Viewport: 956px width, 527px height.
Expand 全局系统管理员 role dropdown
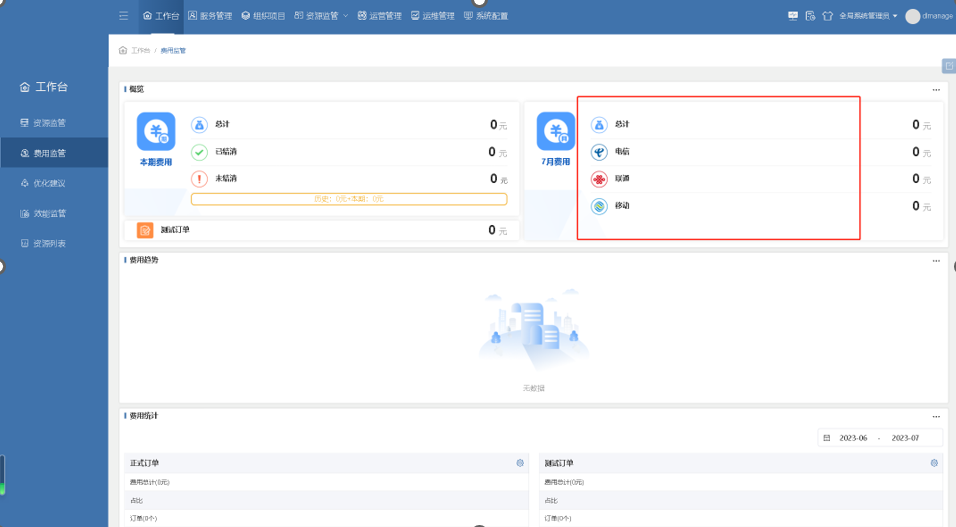[x=868, y=16]
